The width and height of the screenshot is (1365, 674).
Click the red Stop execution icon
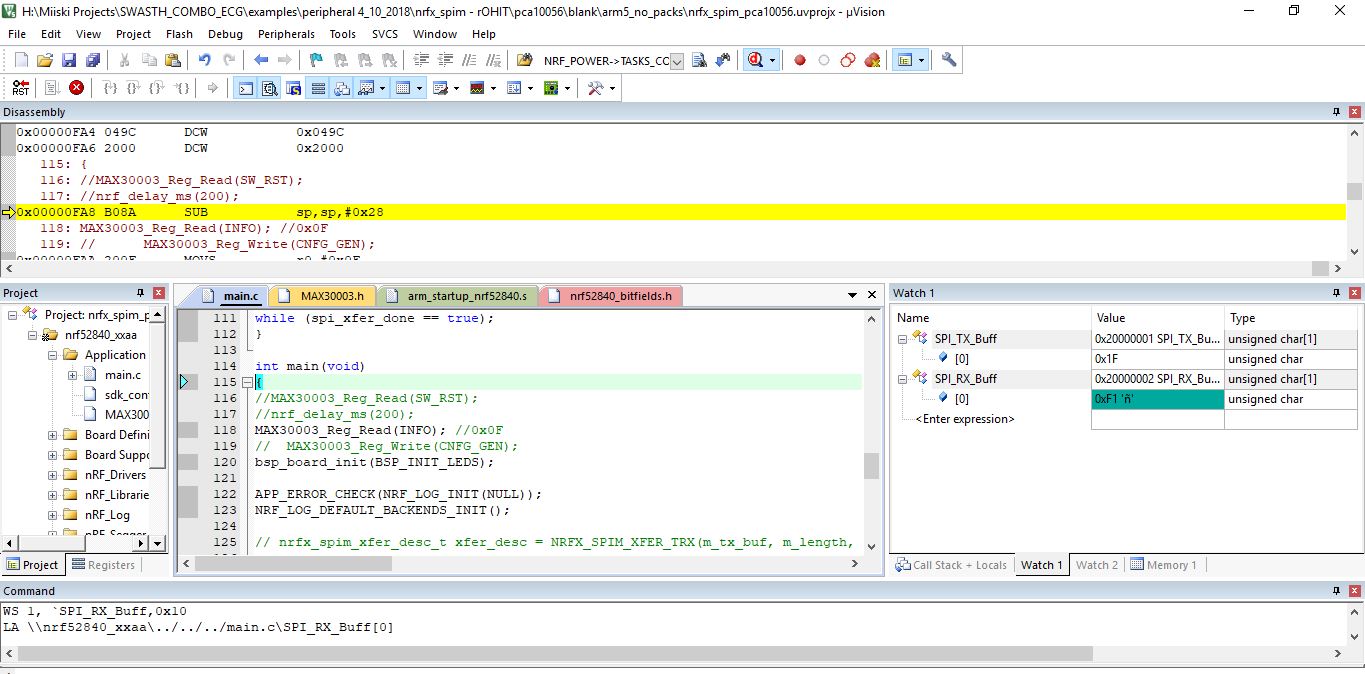pos(76,88)
